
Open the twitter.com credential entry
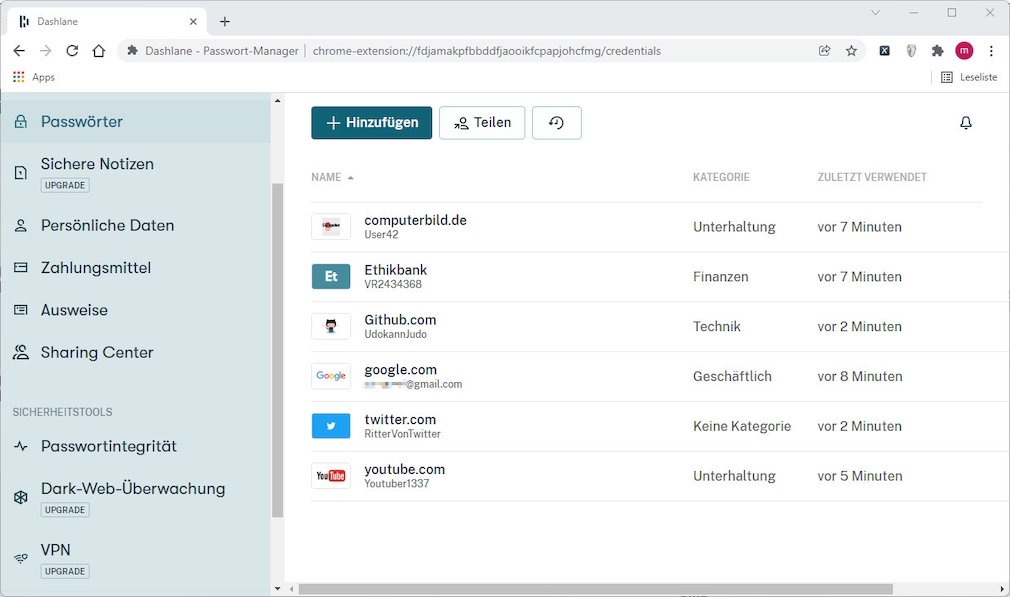tap(400, 426)
